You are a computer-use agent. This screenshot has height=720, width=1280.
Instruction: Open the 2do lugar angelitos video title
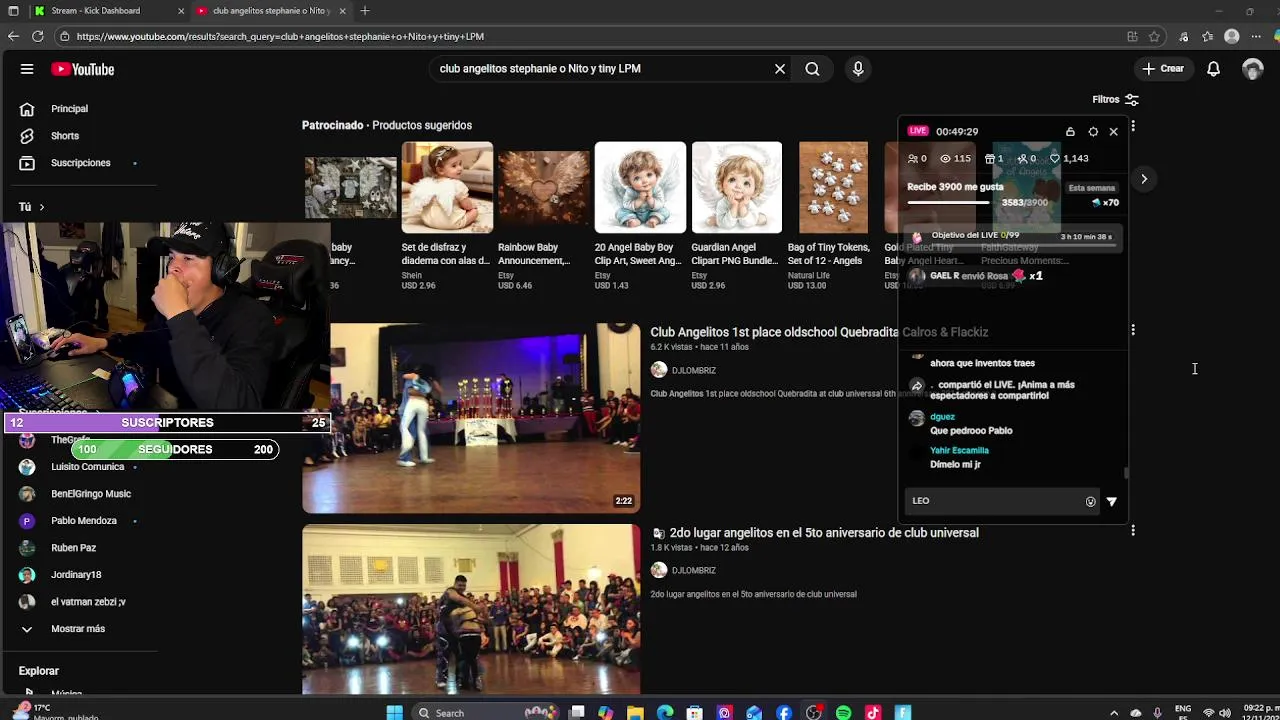(x=824, y=533)
